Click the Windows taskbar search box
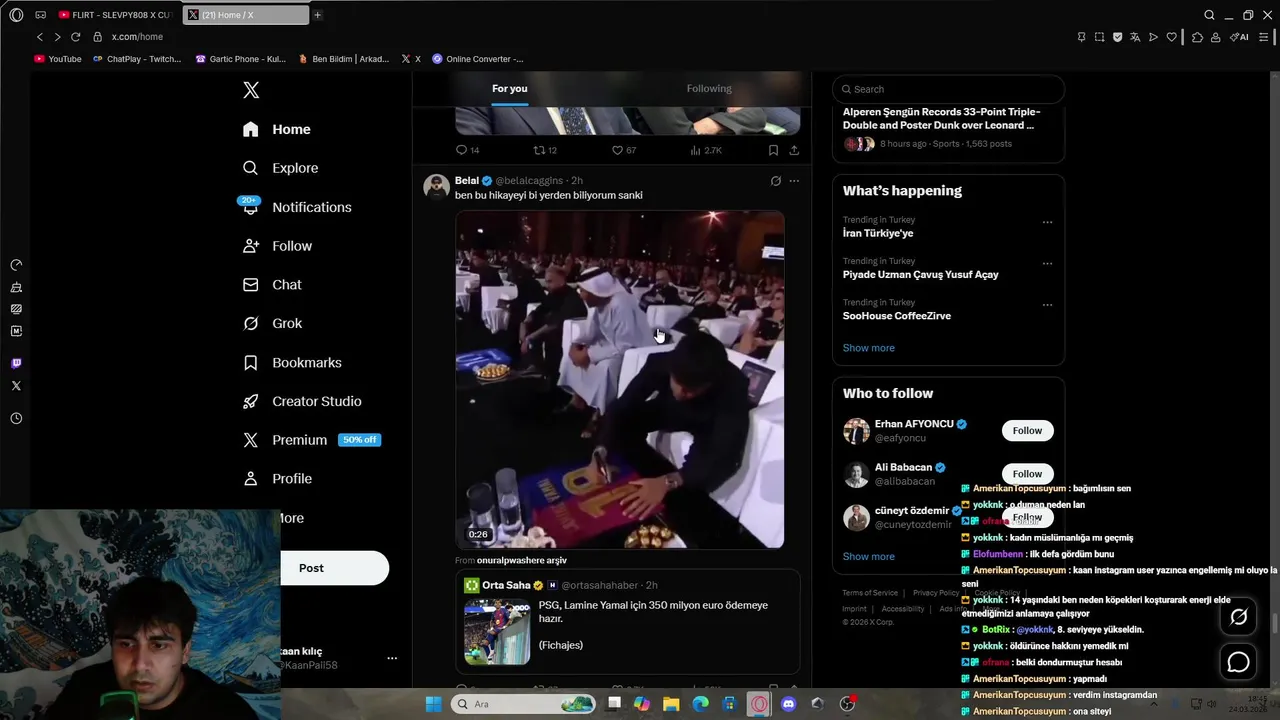 pyautogui.click(x=523, y=704)
